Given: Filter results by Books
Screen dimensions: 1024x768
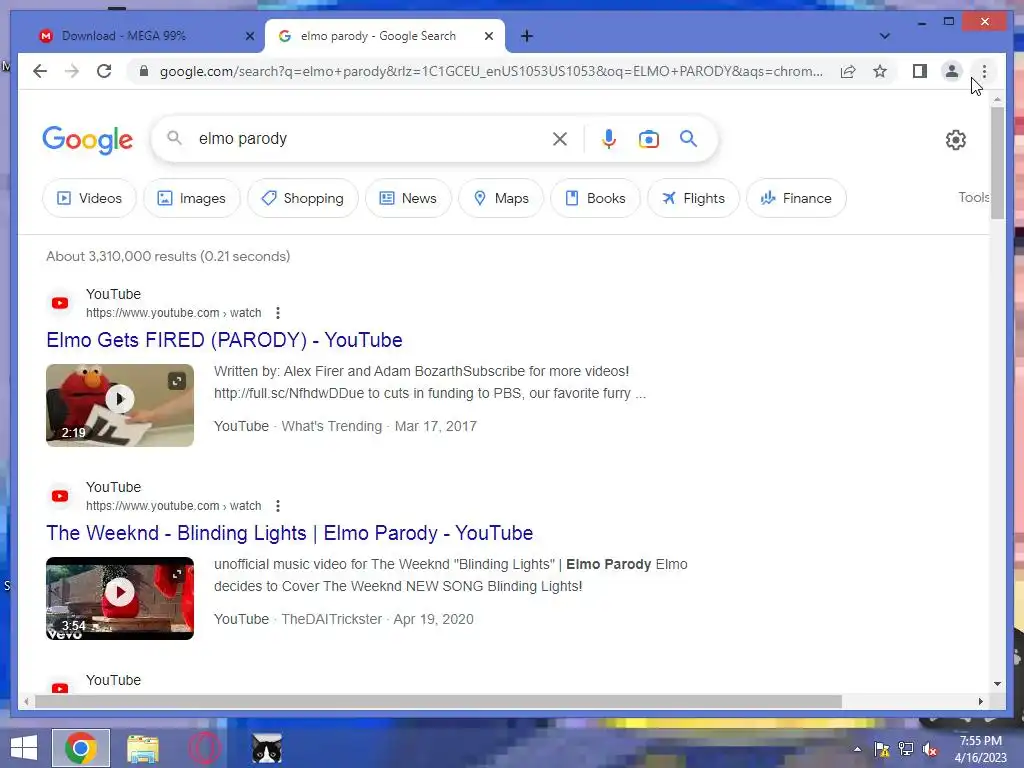Looking at the screenshot, I should click(x=595, y=198).
